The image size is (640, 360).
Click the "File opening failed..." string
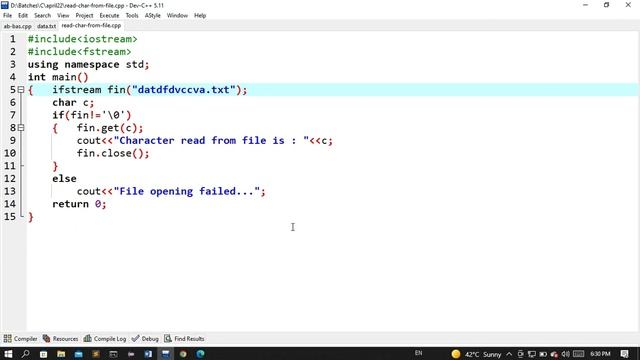187,191
